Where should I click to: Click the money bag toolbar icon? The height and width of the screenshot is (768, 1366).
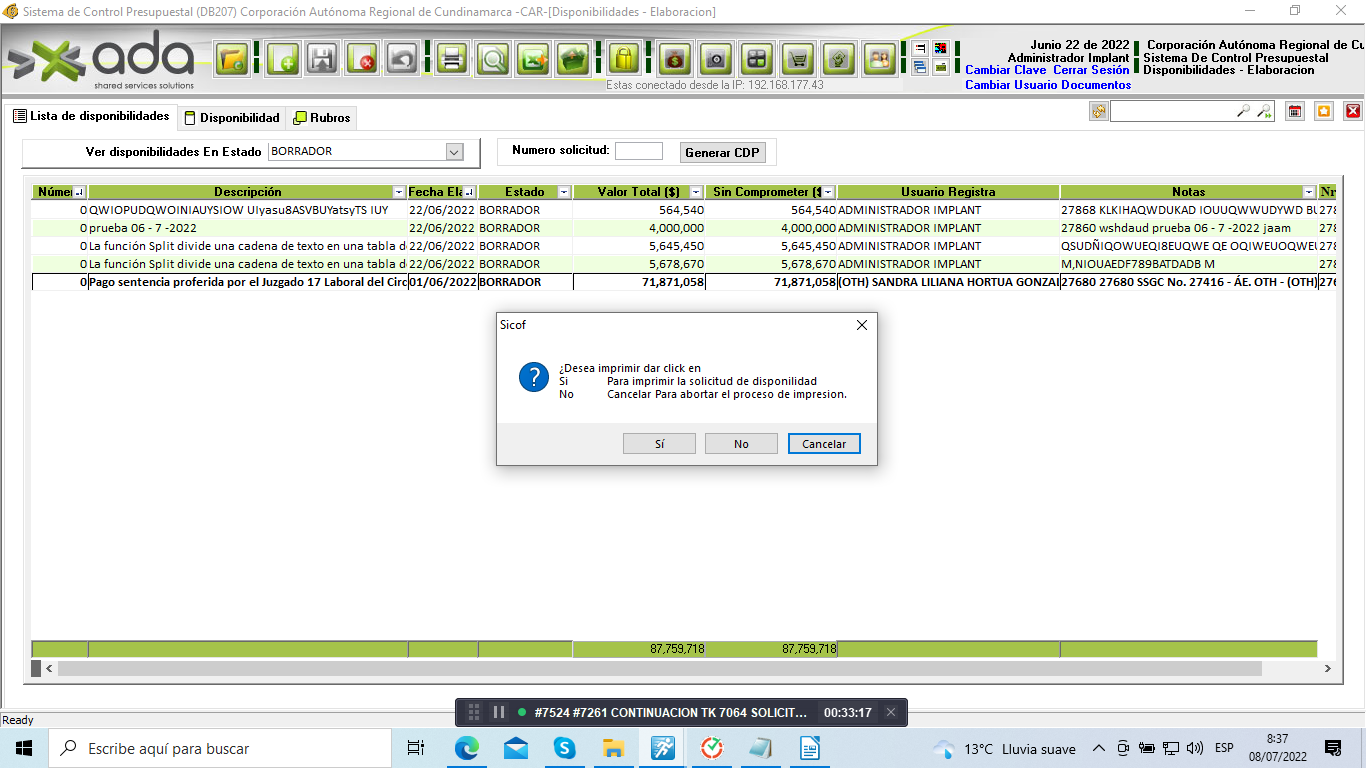675,60
